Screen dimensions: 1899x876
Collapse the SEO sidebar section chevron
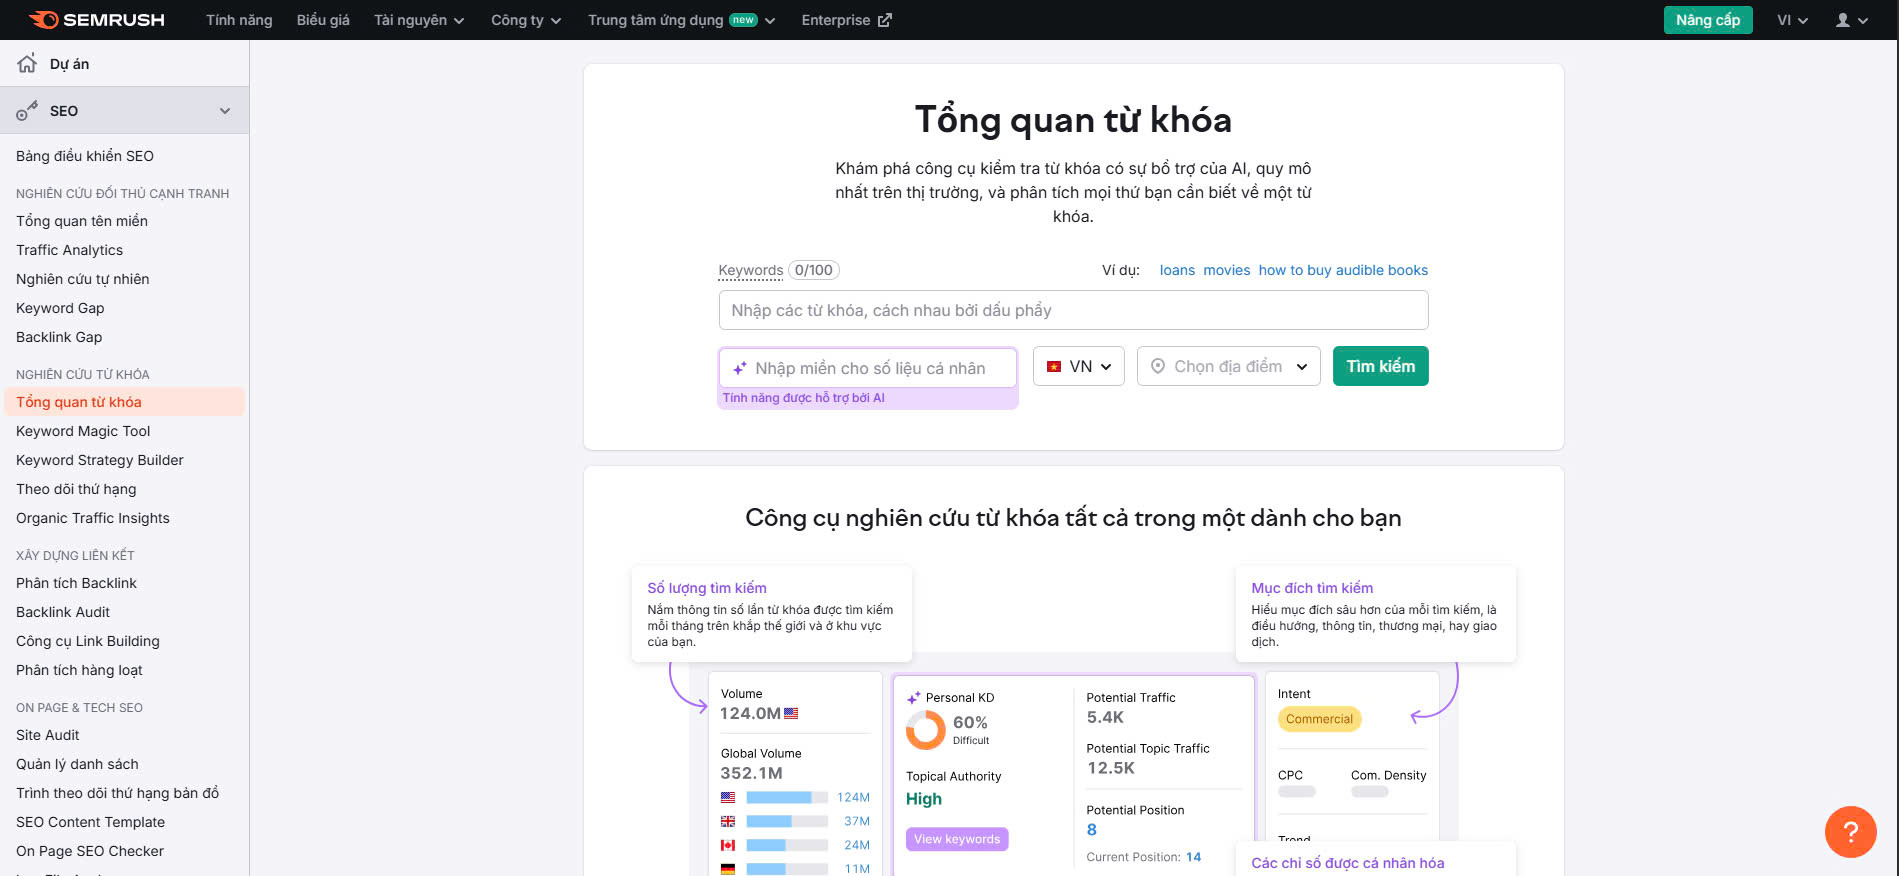(x=225, y=111)
